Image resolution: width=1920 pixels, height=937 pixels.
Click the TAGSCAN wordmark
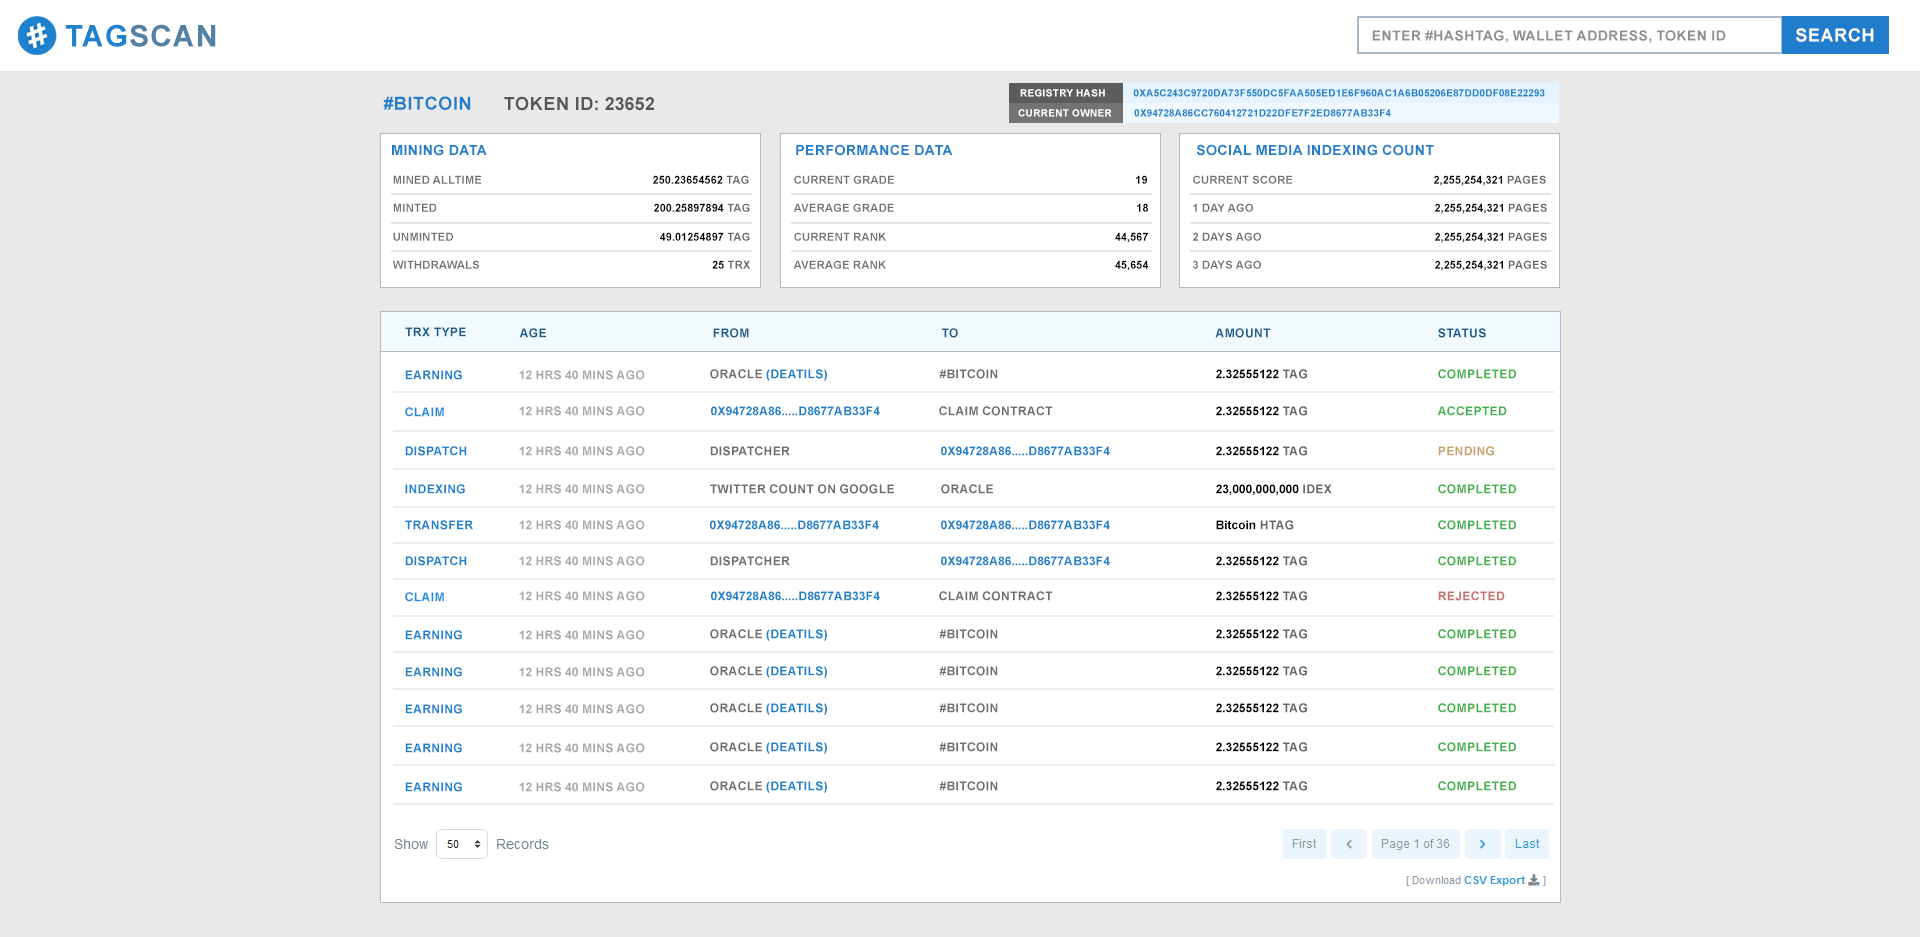(141, 36)
